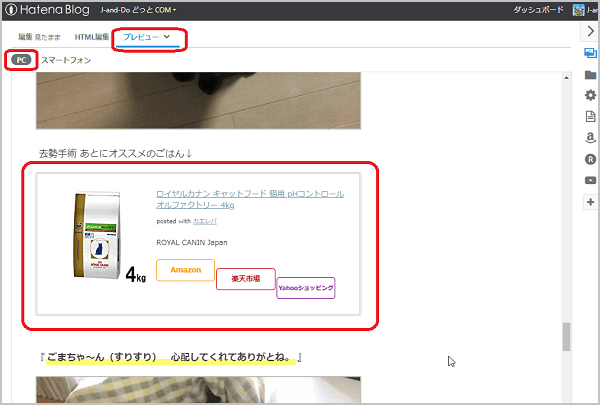
Task: Click the ROYAL CANIN Japan text
Action: click(192, 242)
